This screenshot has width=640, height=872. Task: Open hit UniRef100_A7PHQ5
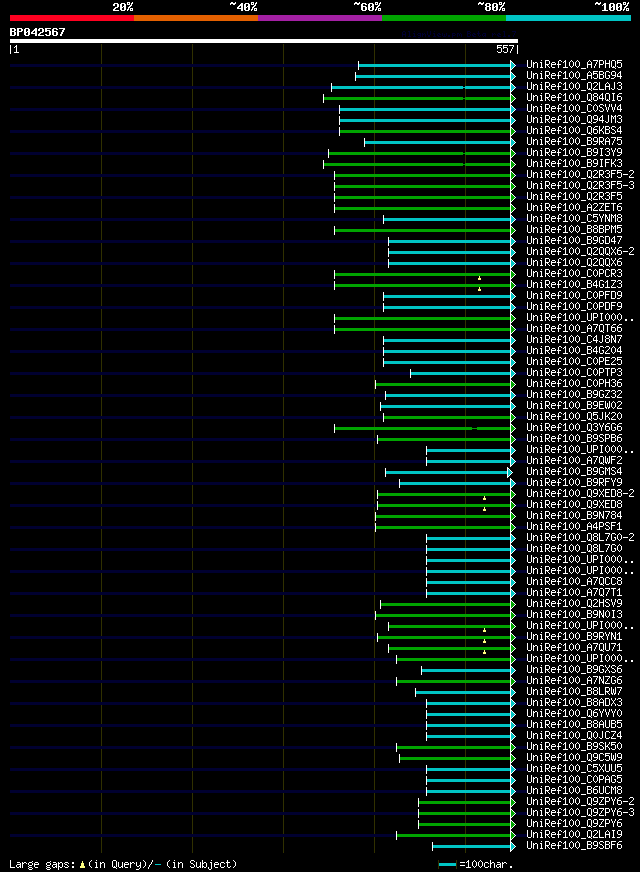pyautogui.click(x=574, y=65)
